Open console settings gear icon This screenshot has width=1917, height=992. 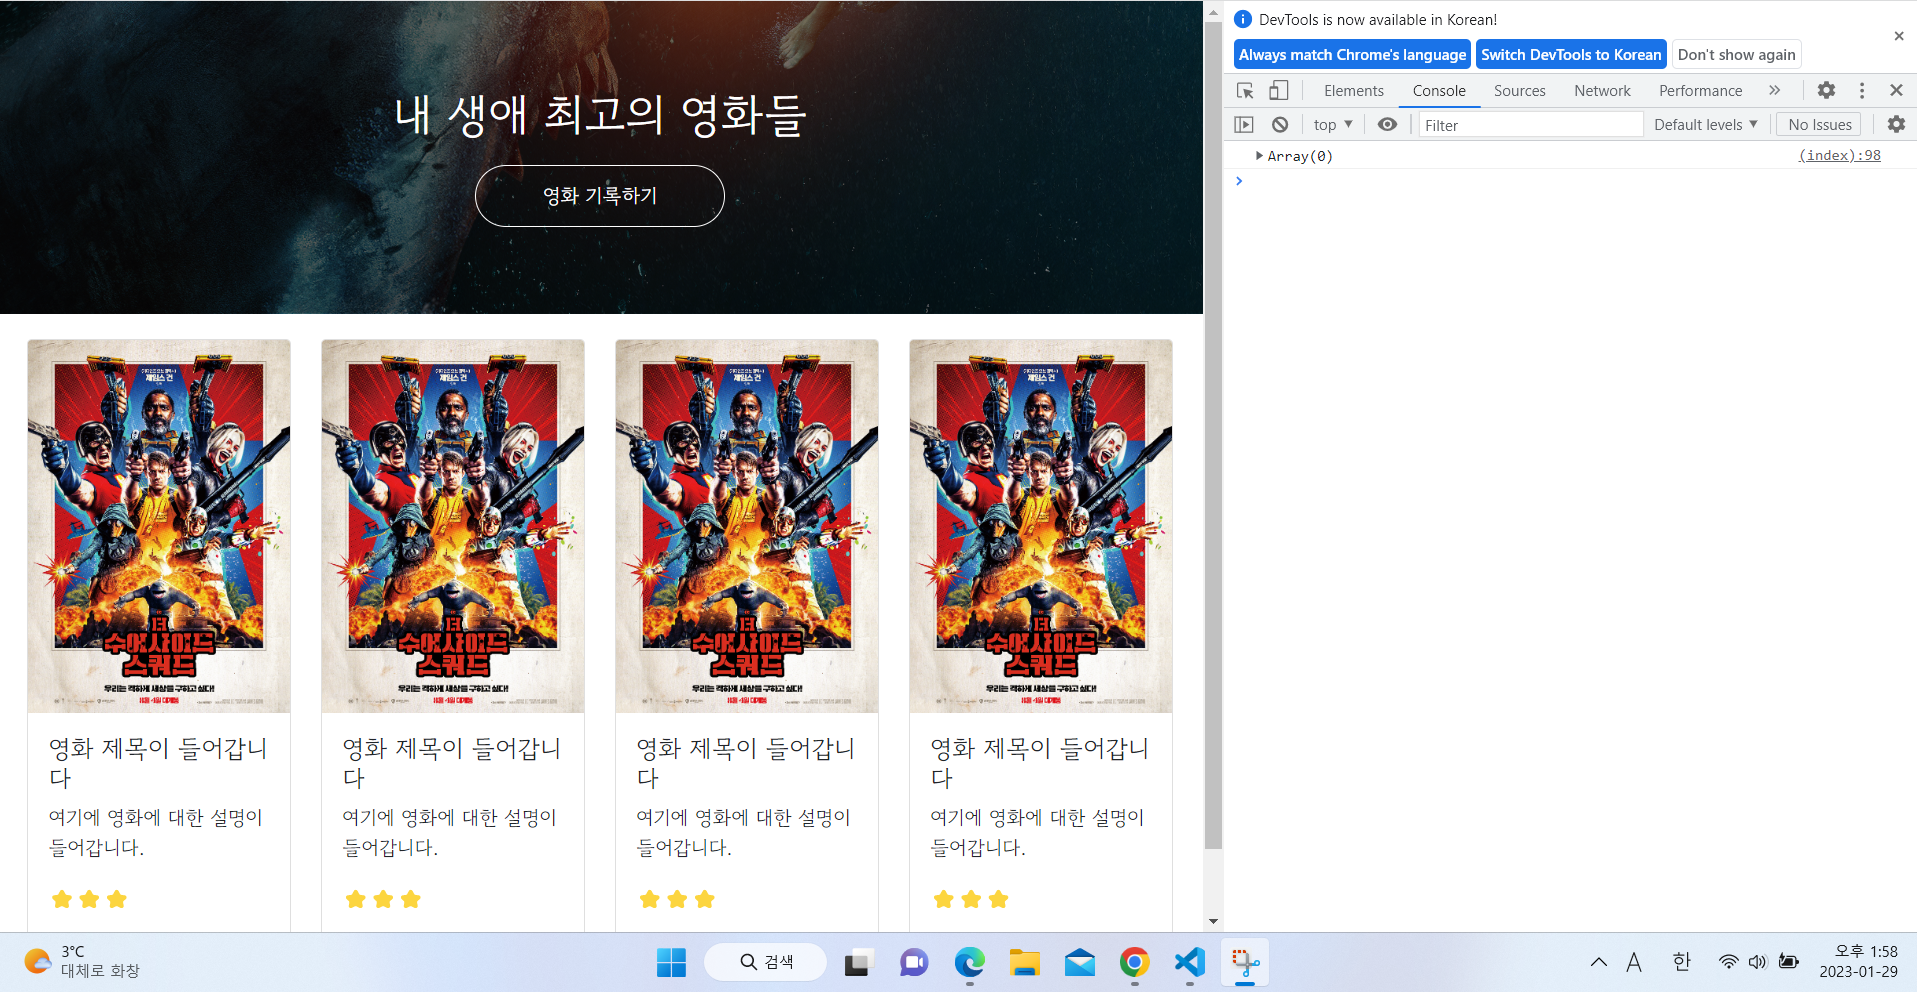[x=1896, y=125]
